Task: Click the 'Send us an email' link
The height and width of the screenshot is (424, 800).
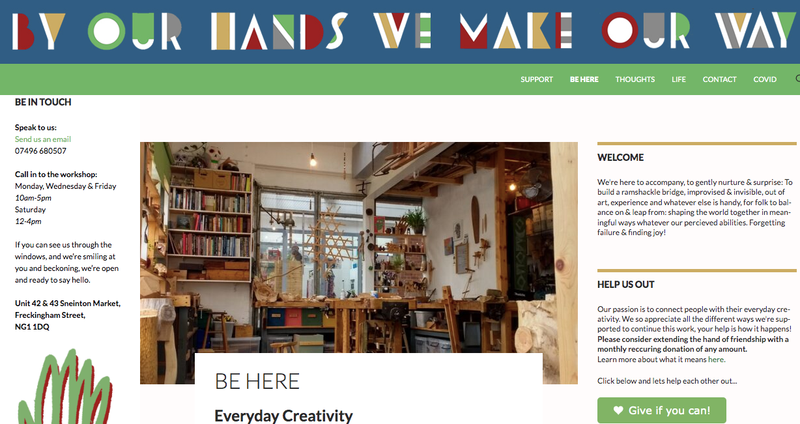Action: point(43,139)
